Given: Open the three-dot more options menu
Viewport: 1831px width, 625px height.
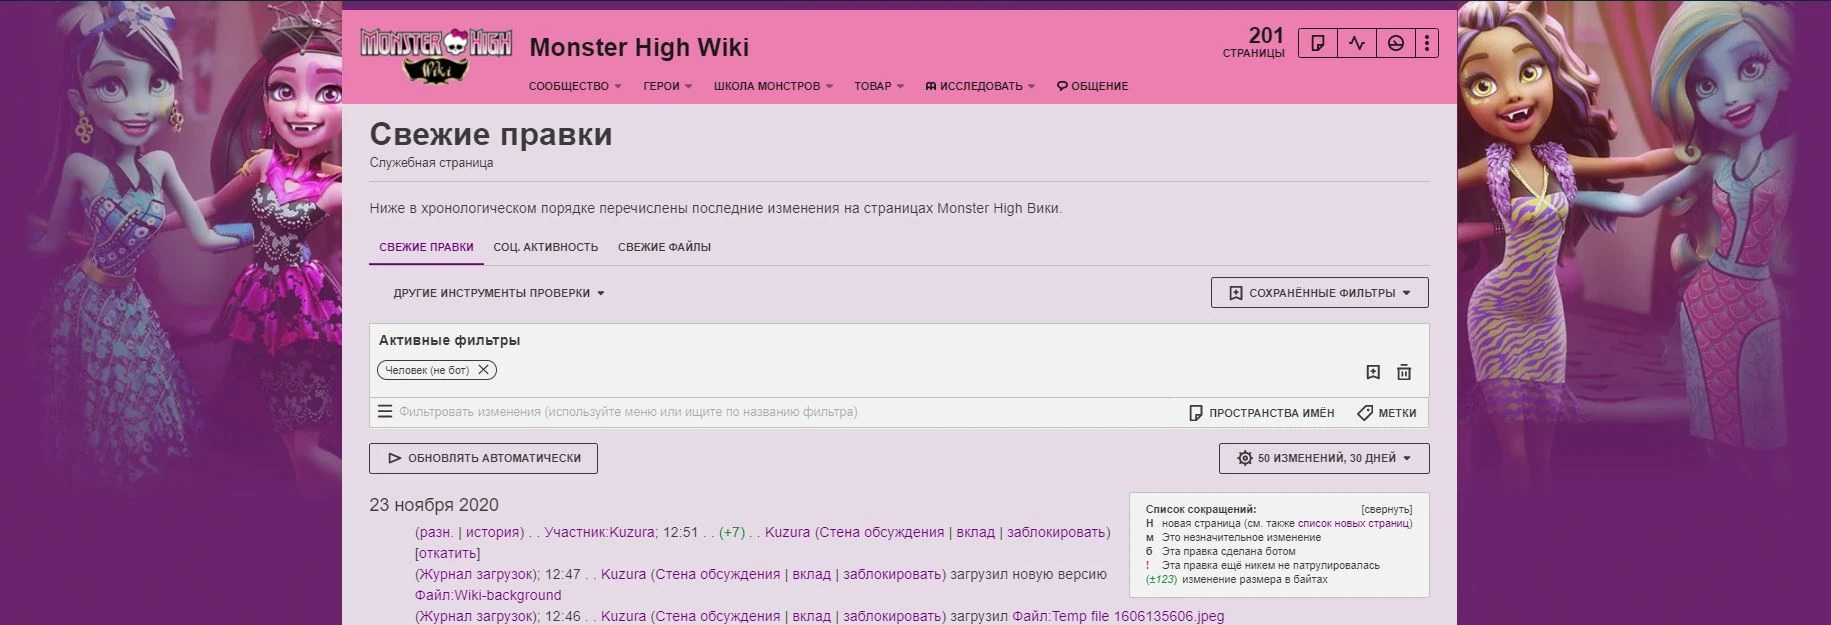Looking at the screenshot, I should (x=1427, y=43).
